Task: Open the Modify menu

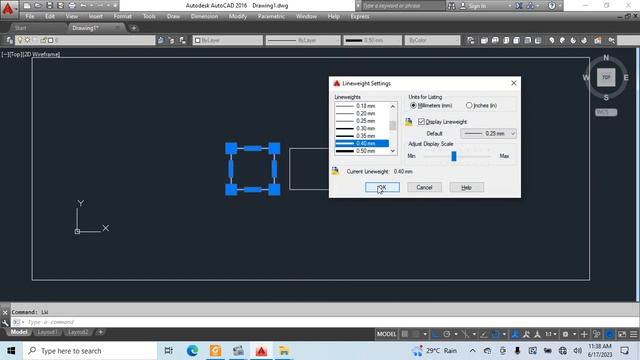Action: pos(238,16)
